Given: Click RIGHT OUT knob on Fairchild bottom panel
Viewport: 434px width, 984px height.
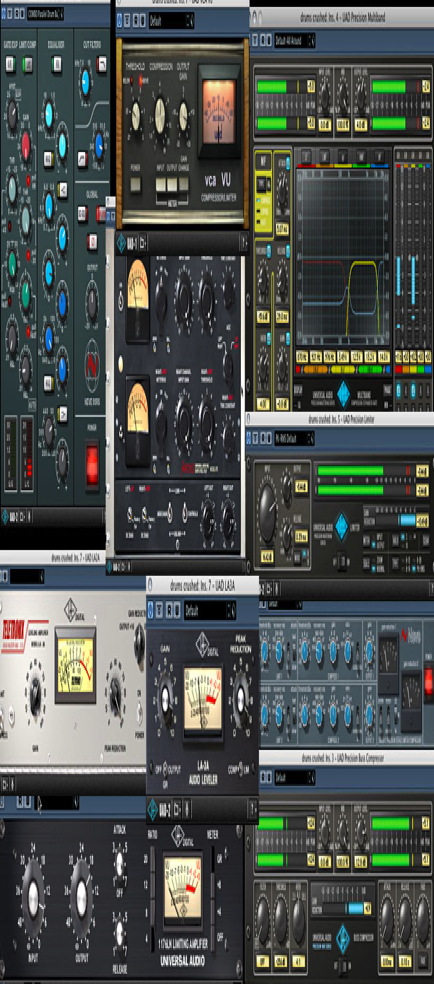Looking at the screenshot, I should (x=229, y=521).
